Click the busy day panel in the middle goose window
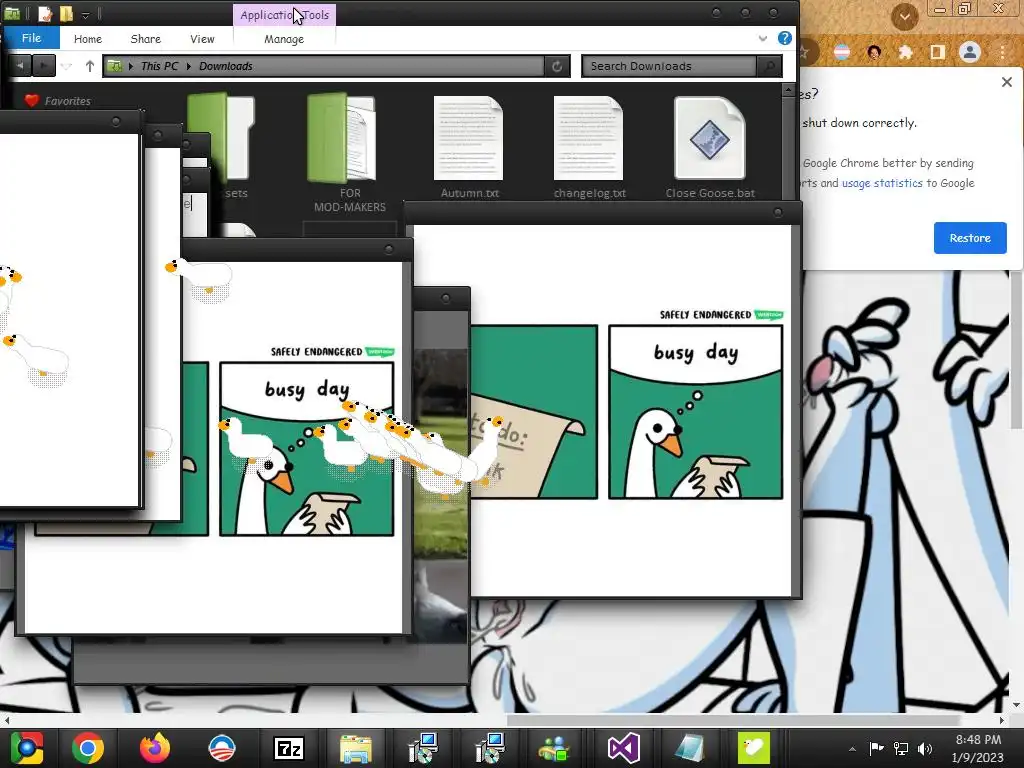This screenshot has height=768, width=1024. click(x=306, y=449)
